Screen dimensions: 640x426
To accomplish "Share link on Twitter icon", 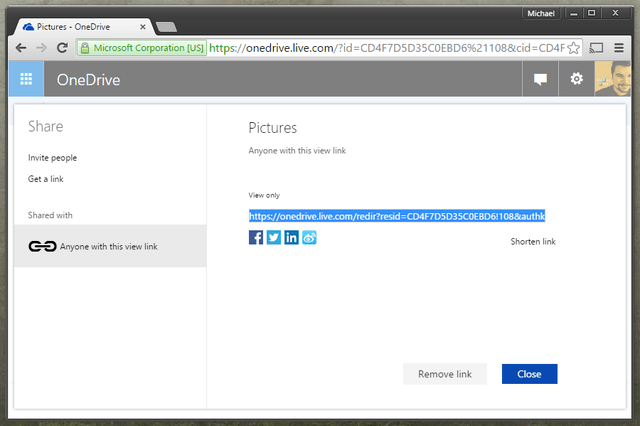I will 273,237.
